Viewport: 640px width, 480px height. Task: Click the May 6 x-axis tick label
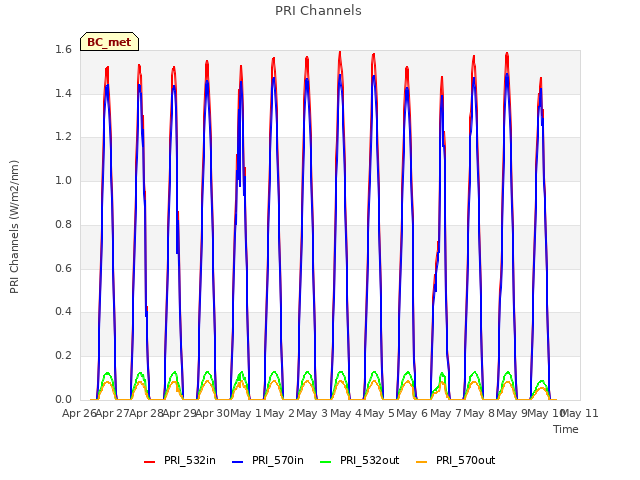(x=413, y=413)
